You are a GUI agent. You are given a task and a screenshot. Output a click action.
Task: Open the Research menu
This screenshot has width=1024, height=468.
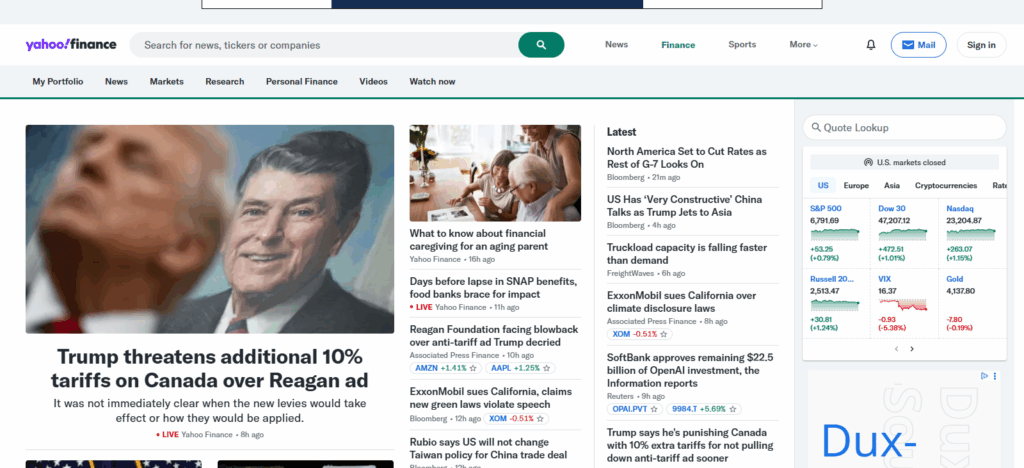pos(225,82)
